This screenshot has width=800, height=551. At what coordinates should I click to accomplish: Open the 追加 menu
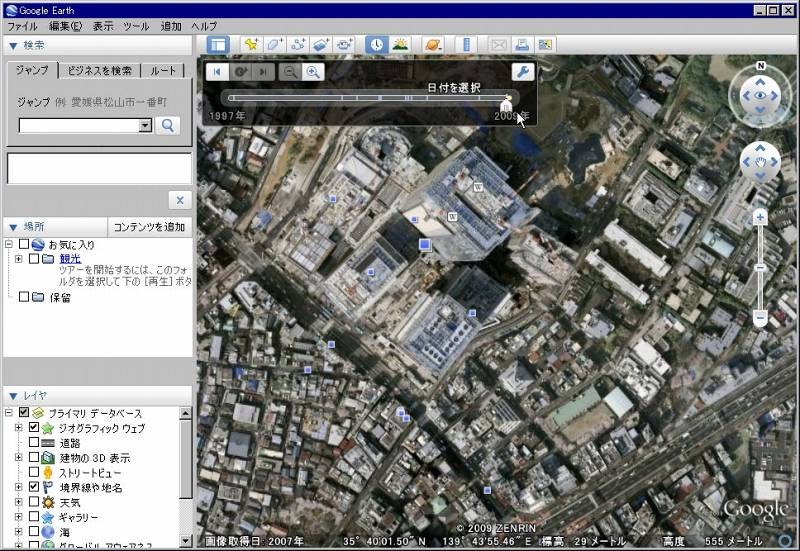(171, 26)
